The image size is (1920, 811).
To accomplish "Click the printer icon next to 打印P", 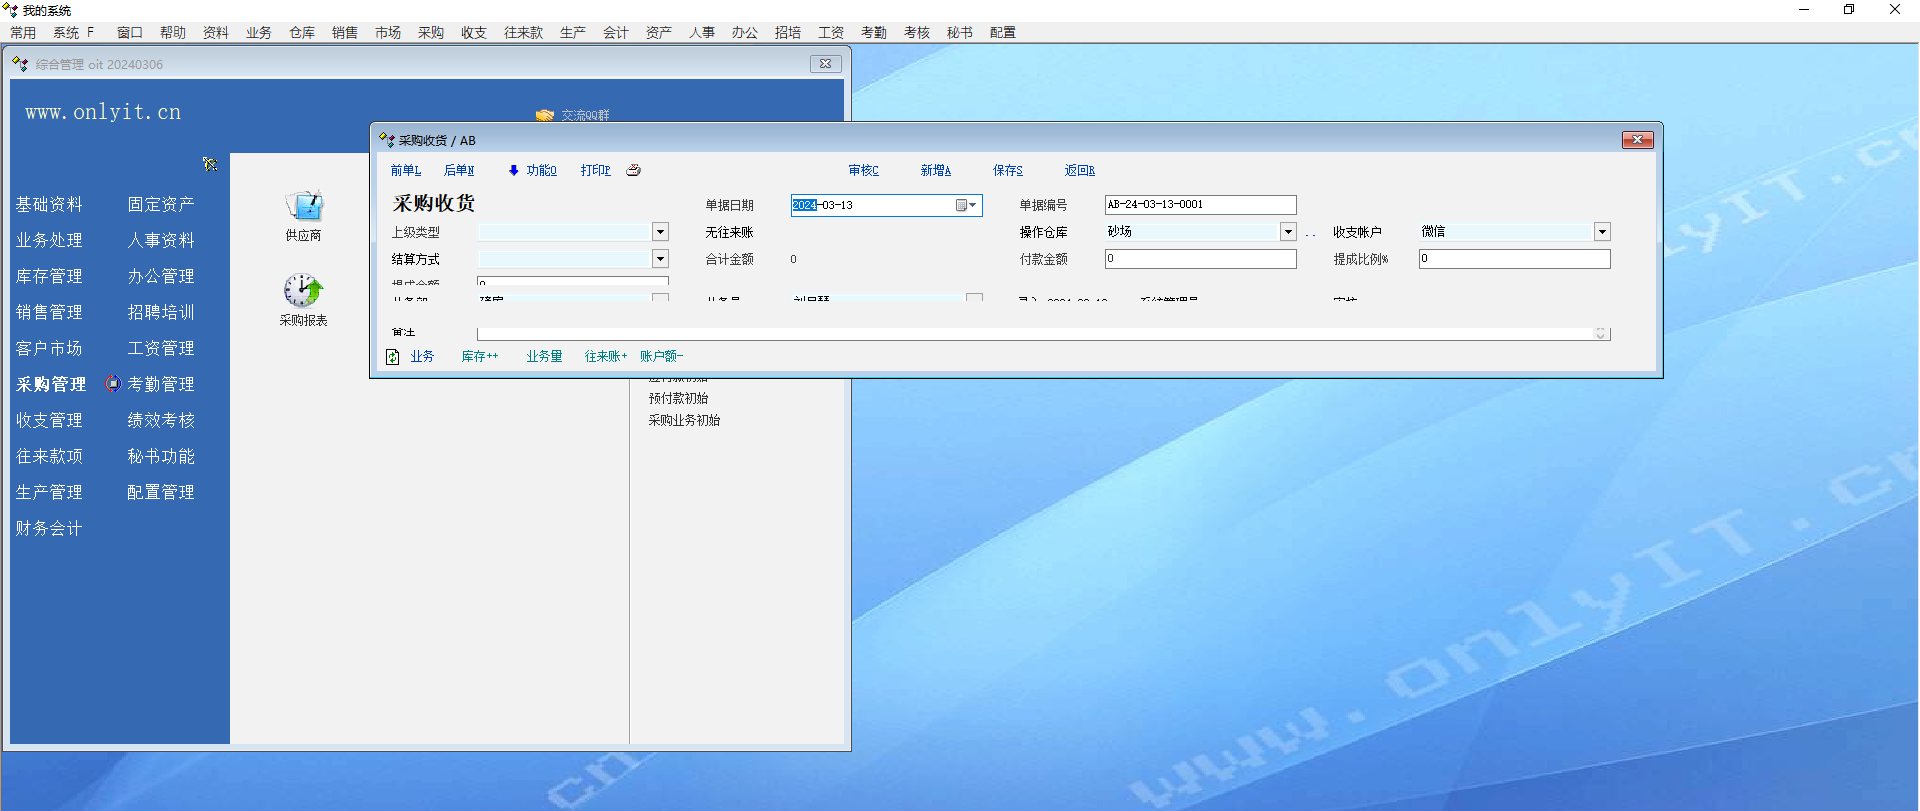I will (x=633, y=170).
